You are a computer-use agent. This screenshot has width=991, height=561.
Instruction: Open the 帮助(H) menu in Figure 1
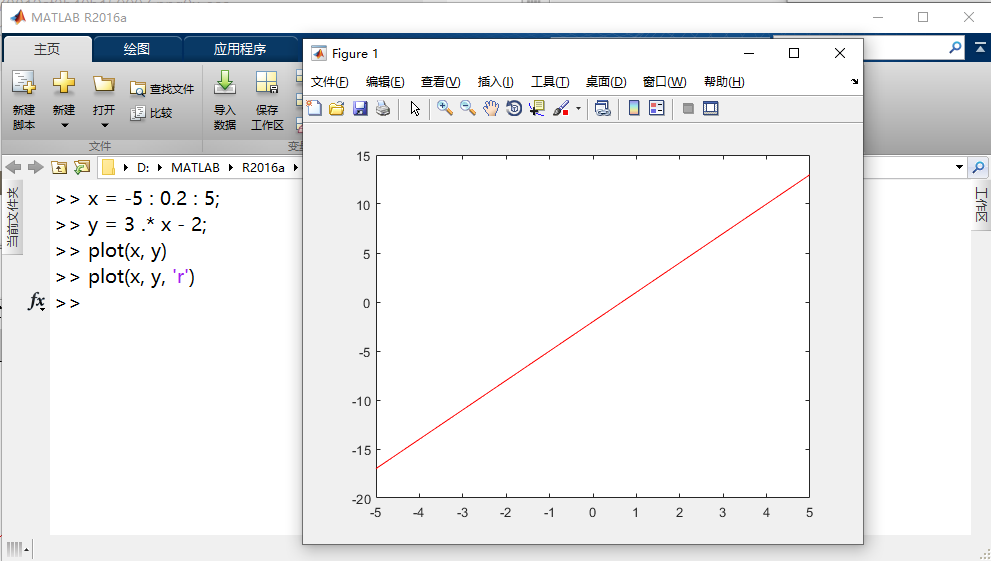pyautogui.click(x=724, y=81)
